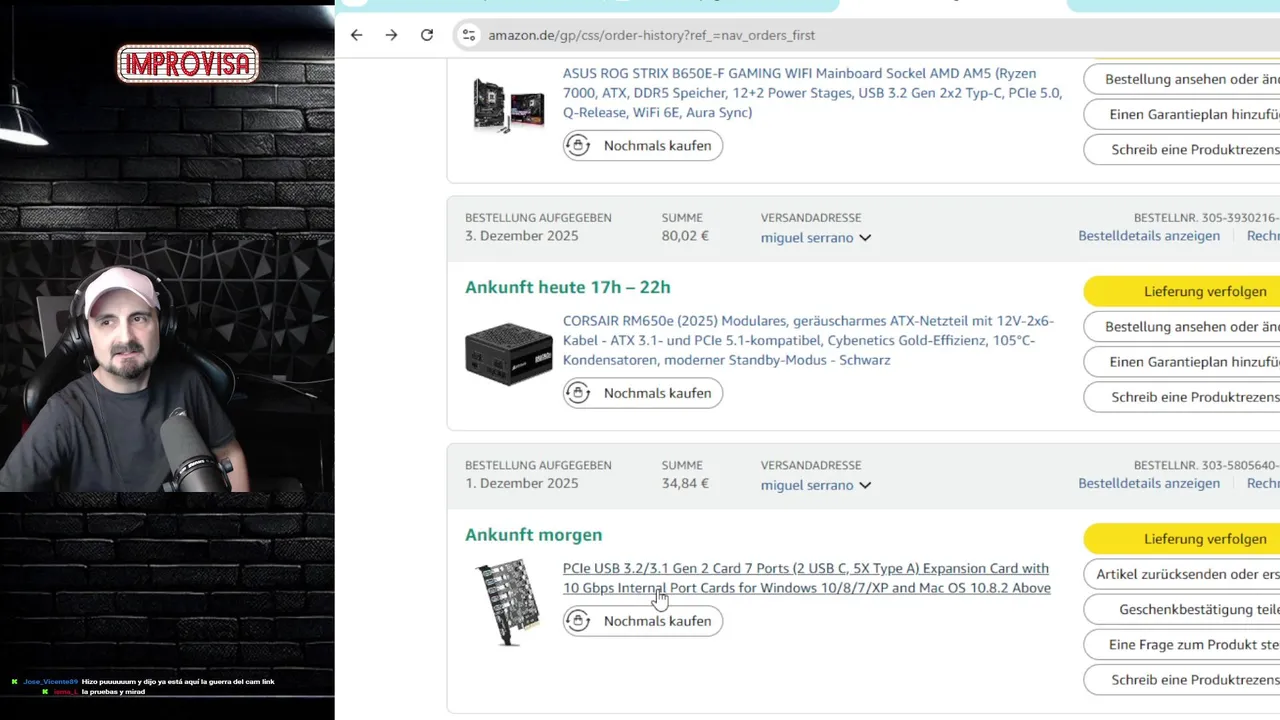Ask a question about the PCIe card
The image size is (1280, 720).
click(x=1182, y=645)
